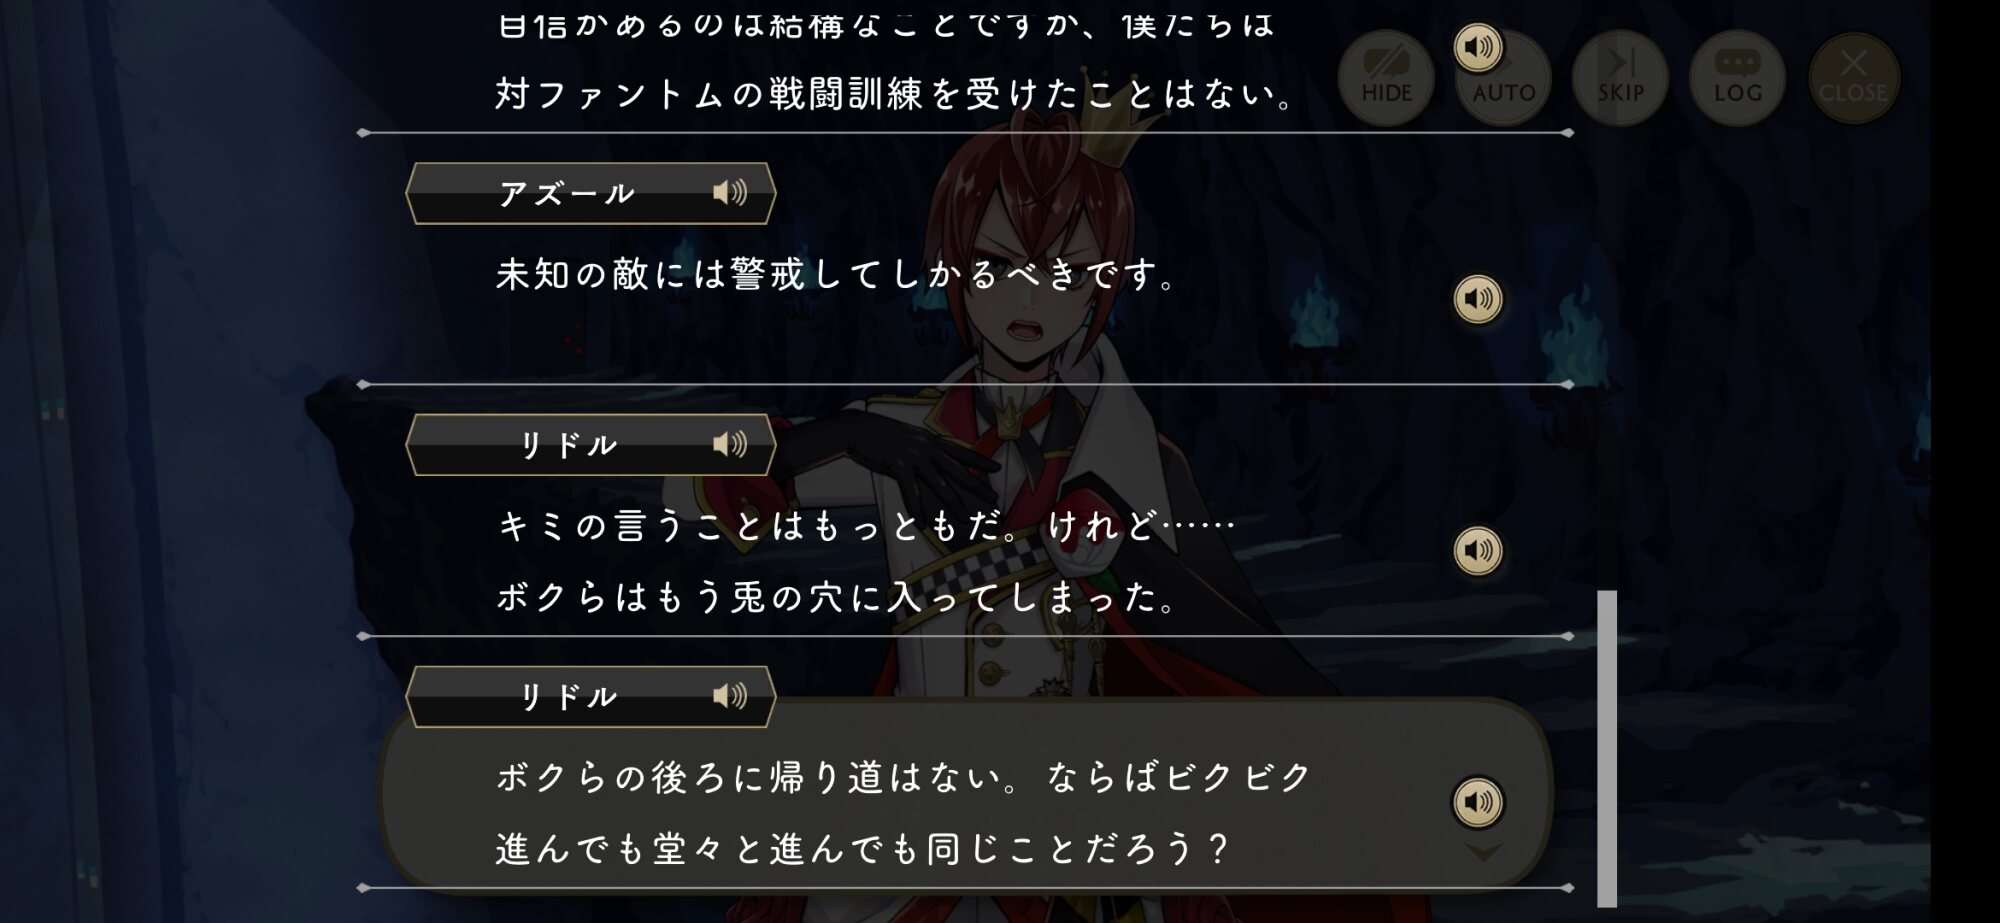
Task: Skip the story with SKIP button
Action: (1621, 77)
